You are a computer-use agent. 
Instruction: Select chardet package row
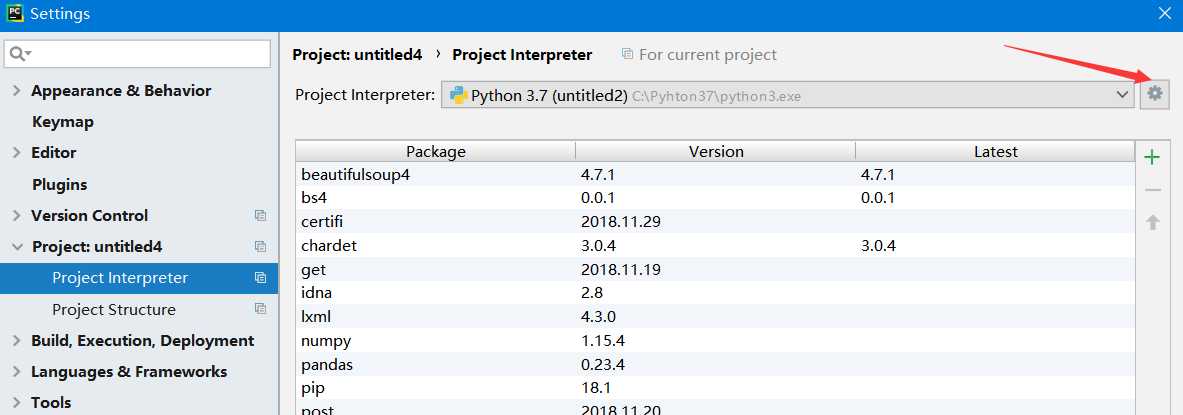point(714,246)
